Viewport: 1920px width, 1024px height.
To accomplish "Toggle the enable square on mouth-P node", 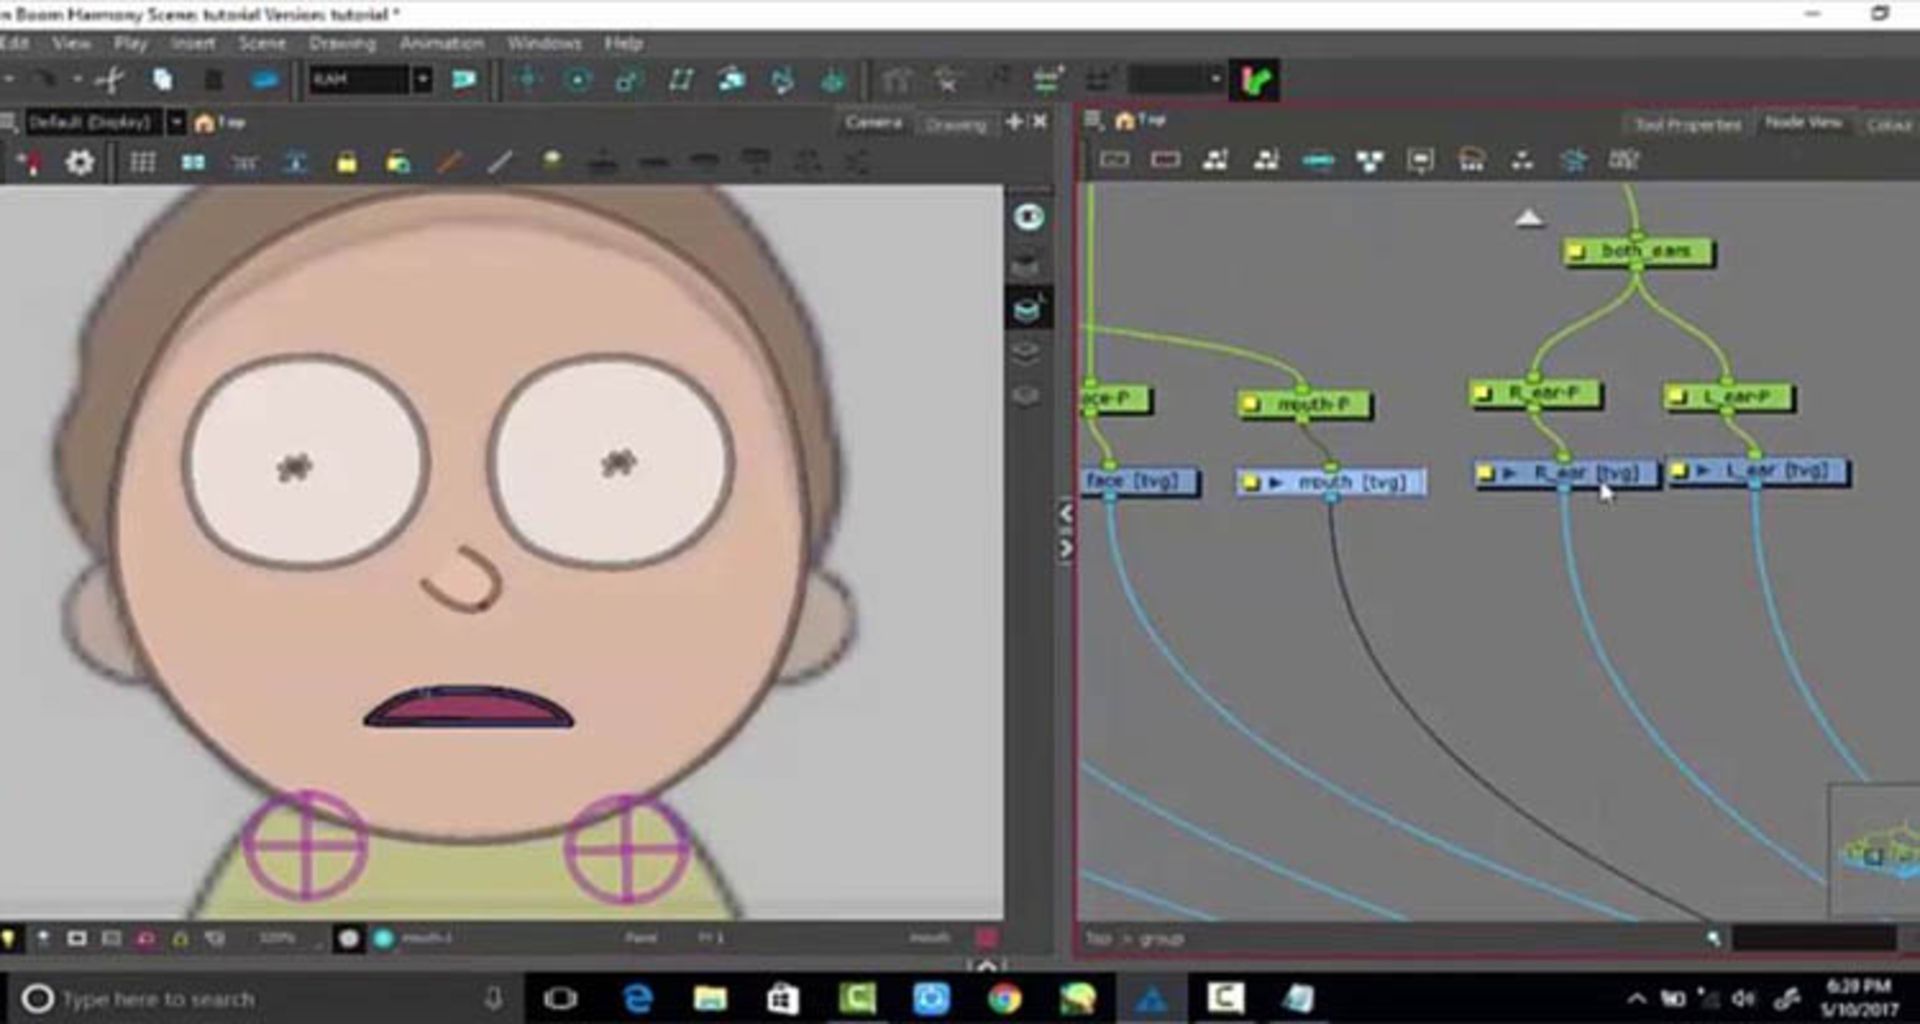I will (1251, 405).
